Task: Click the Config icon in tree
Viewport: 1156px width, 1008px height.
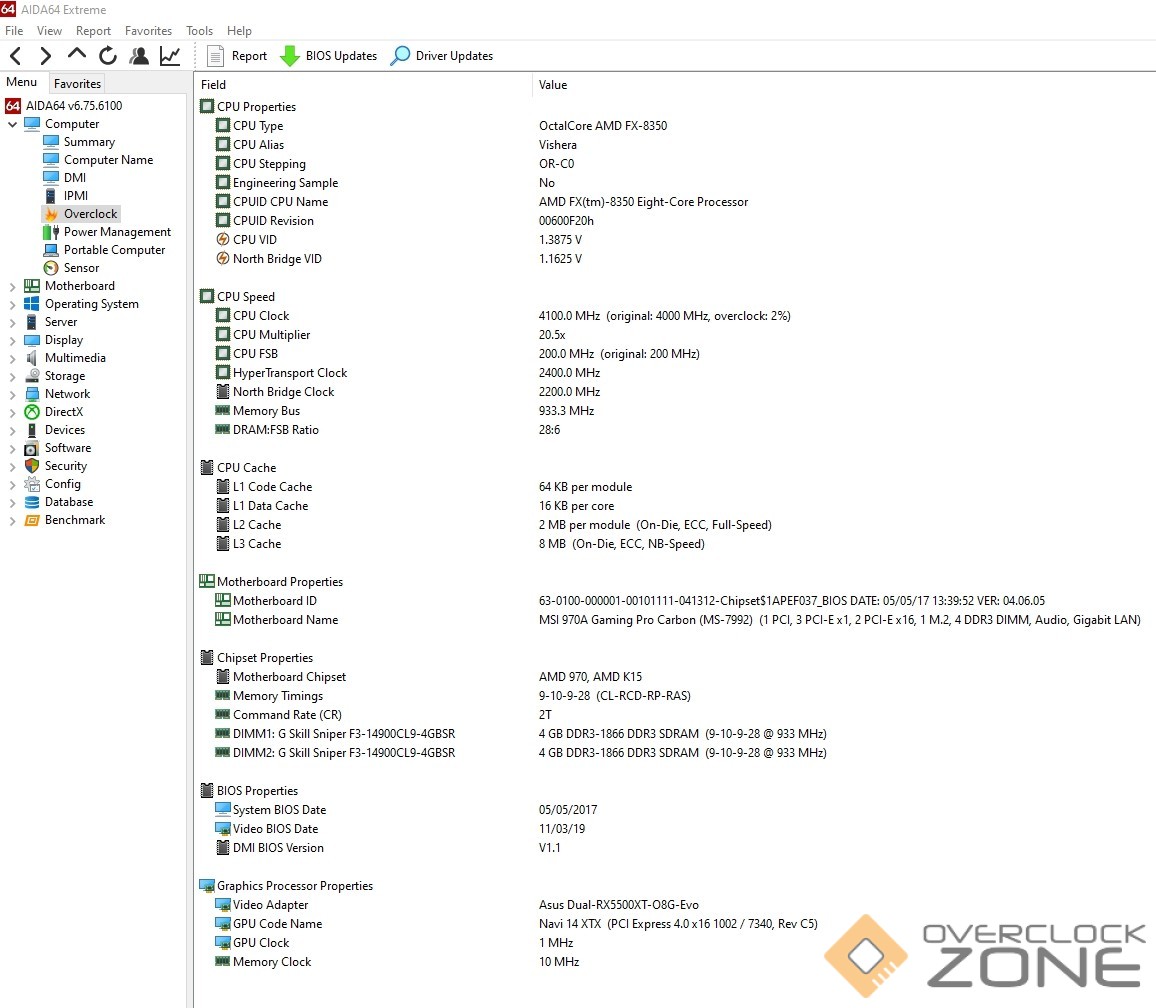Action: 32,484
